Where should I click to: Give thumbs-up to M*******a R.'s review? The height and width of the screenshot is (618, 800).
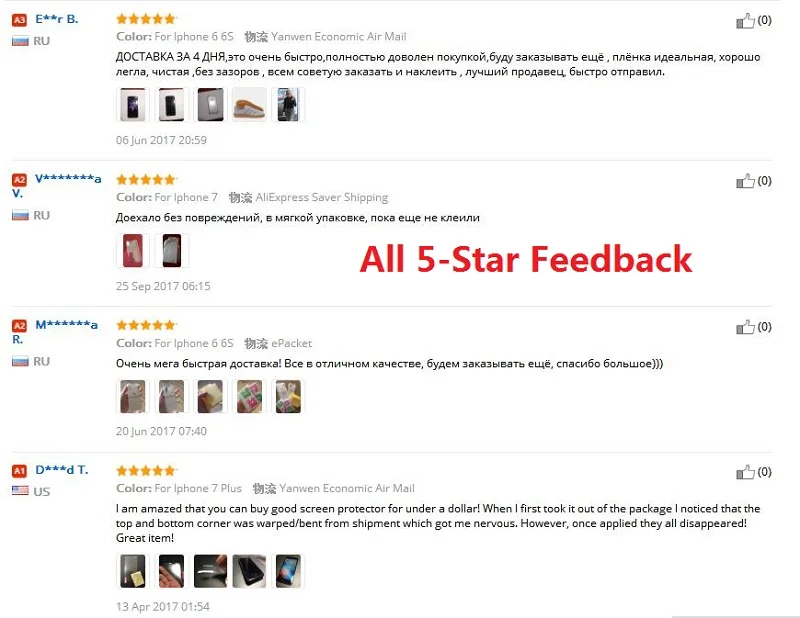coord(745,327)
